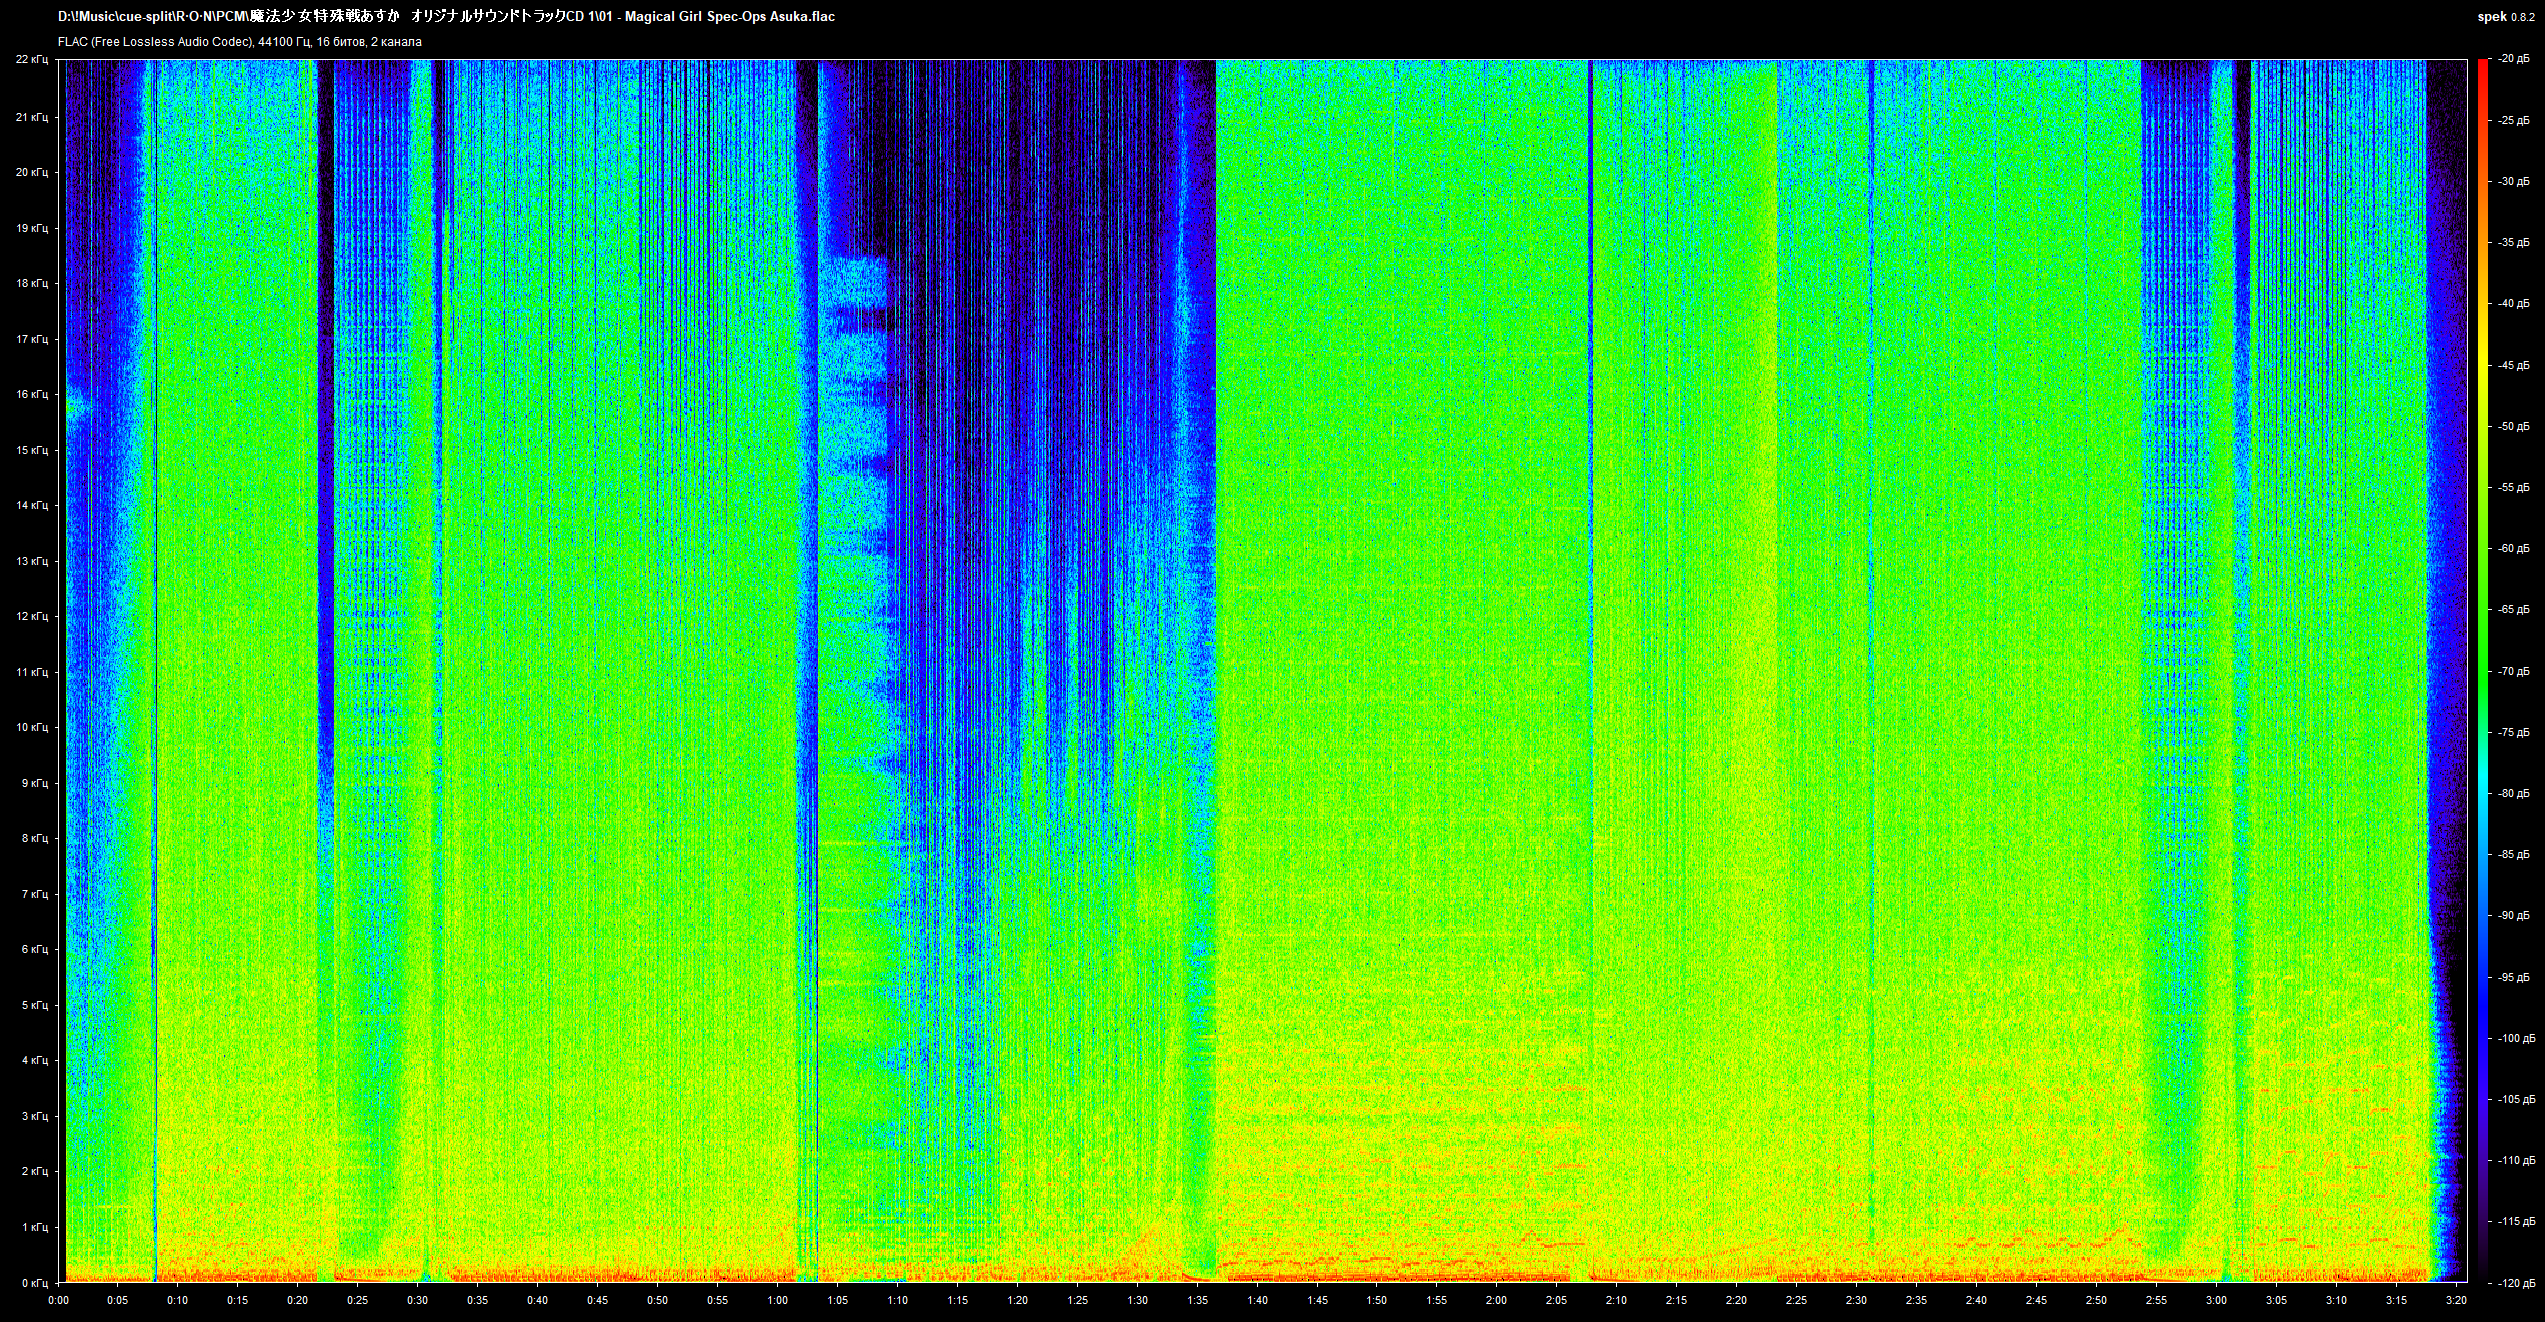Click the "6 кГц" frequency label
This screenshot has height=1322, width=2545.
tap(34, 949)
